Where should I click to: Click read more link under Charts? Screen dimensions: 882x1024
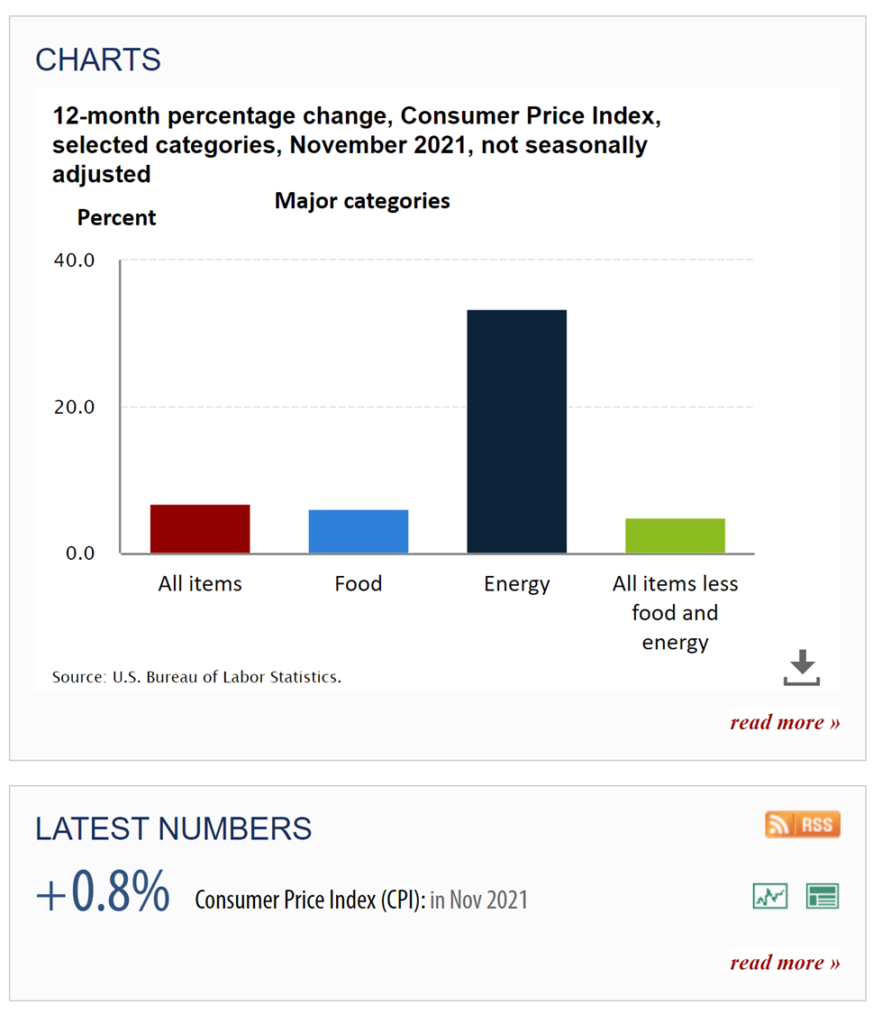[785, 722]
